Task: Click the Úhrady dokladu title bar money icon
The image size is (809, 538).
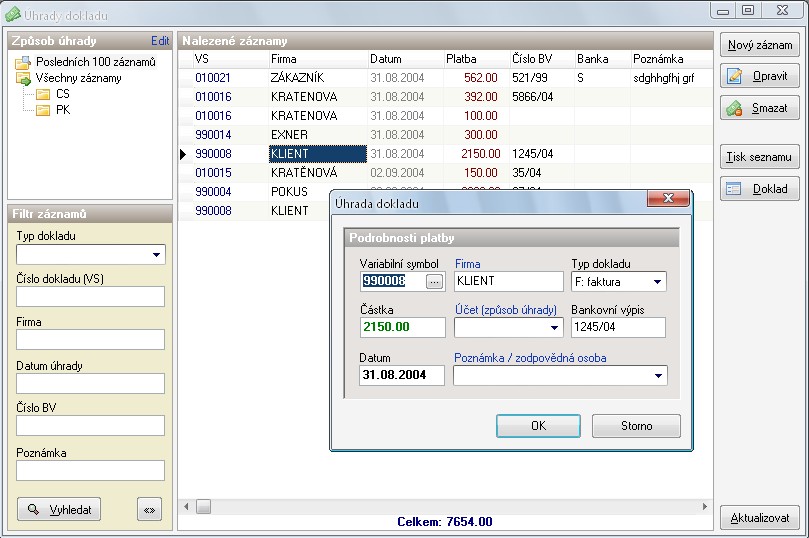Action: (x=12, y=14)
